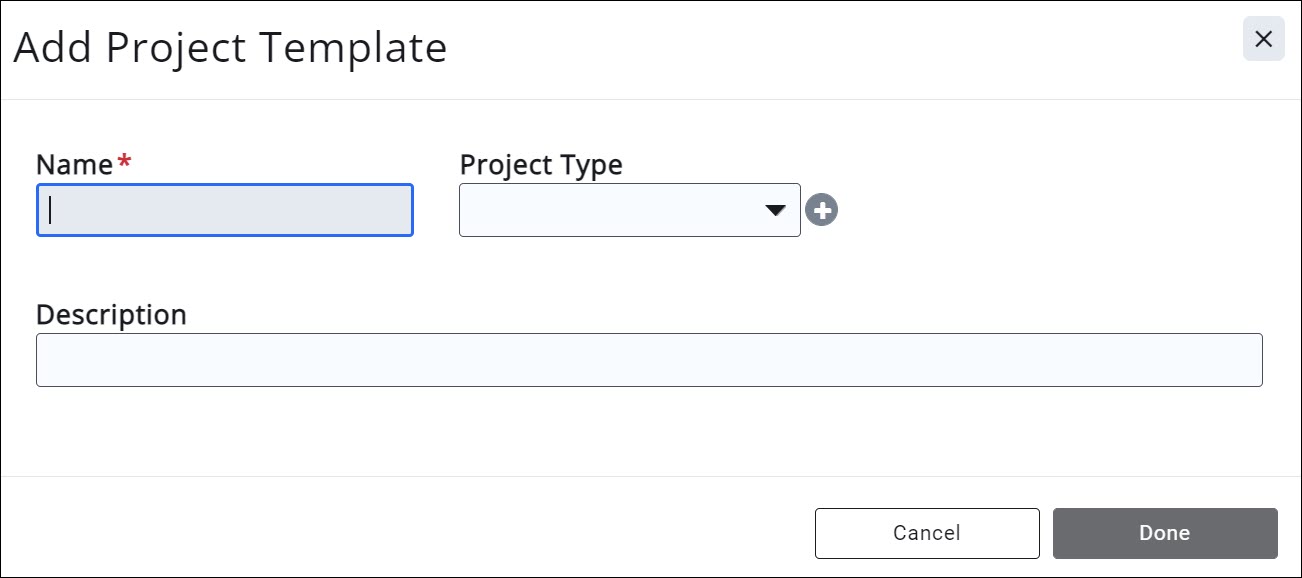
Task: Focus the Name text field
Action: click(225, 210)
